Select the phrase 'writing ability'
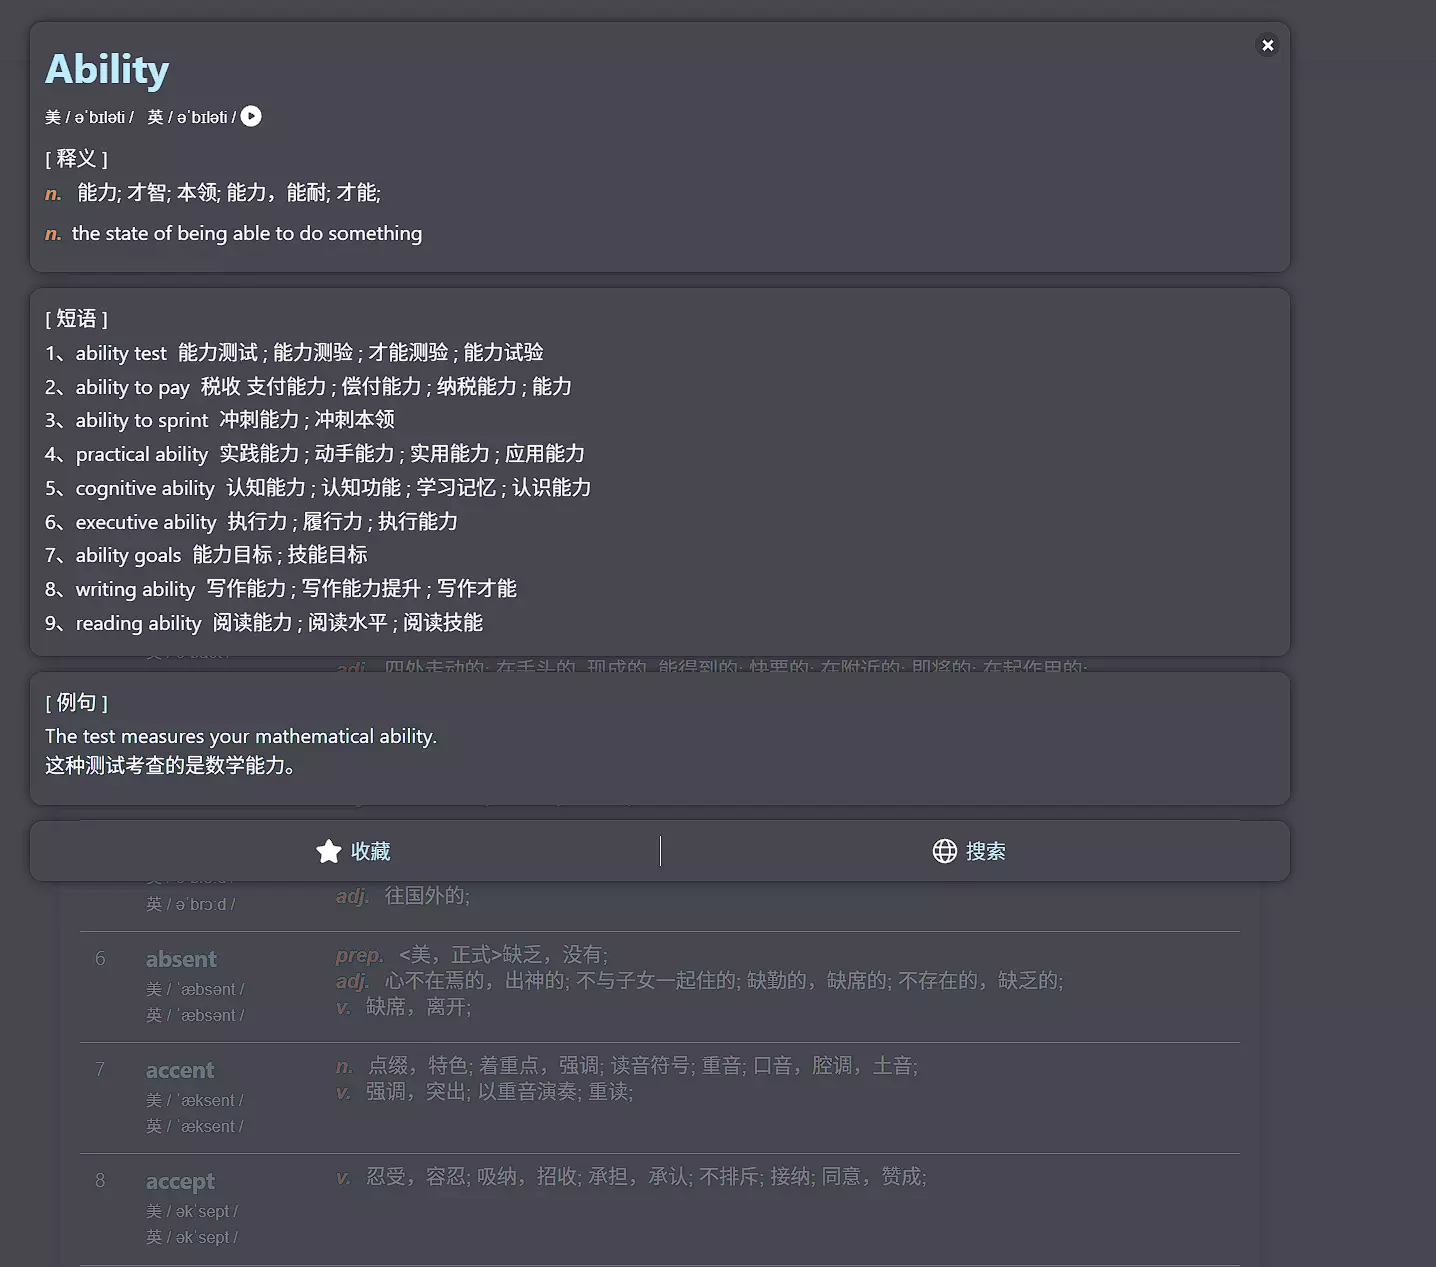 [135, 589]
